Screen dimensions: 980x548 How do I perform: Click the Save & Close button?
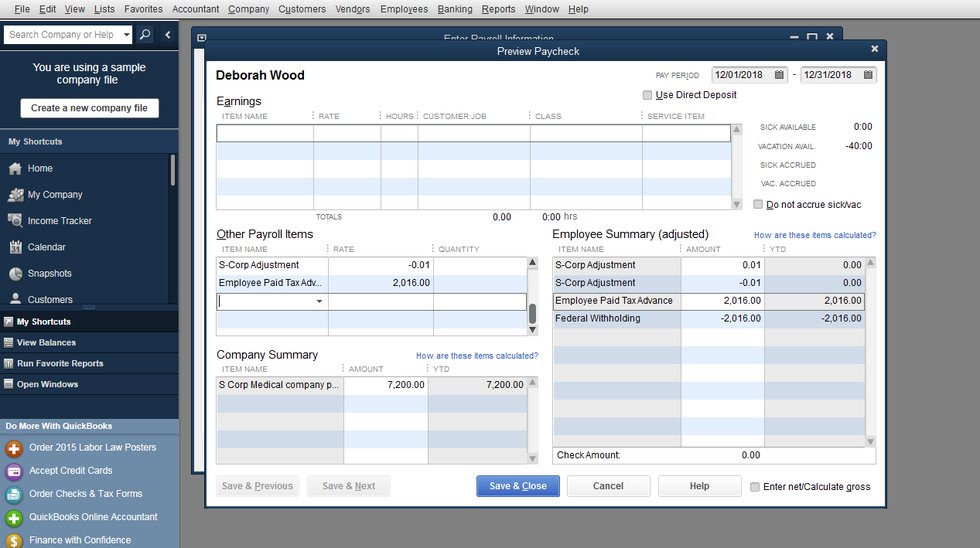tap(517, 486)
